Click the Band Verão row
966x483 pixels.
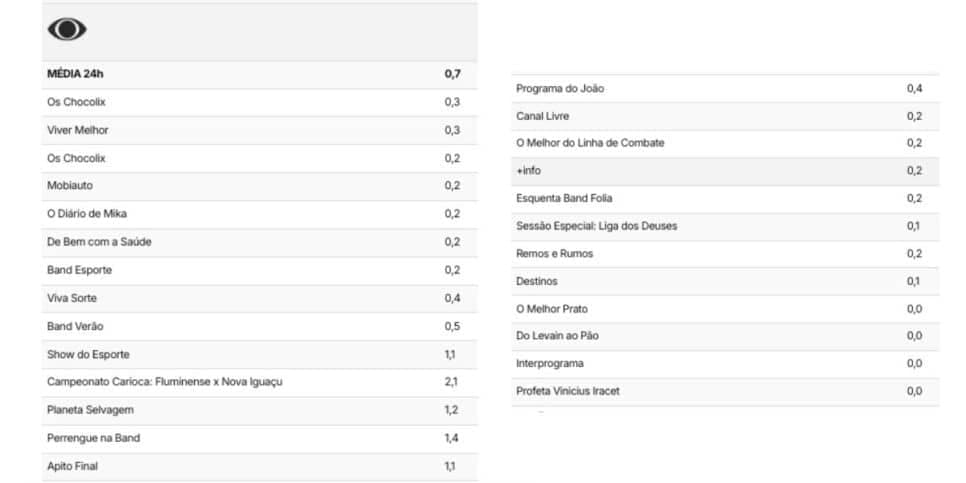259,327
